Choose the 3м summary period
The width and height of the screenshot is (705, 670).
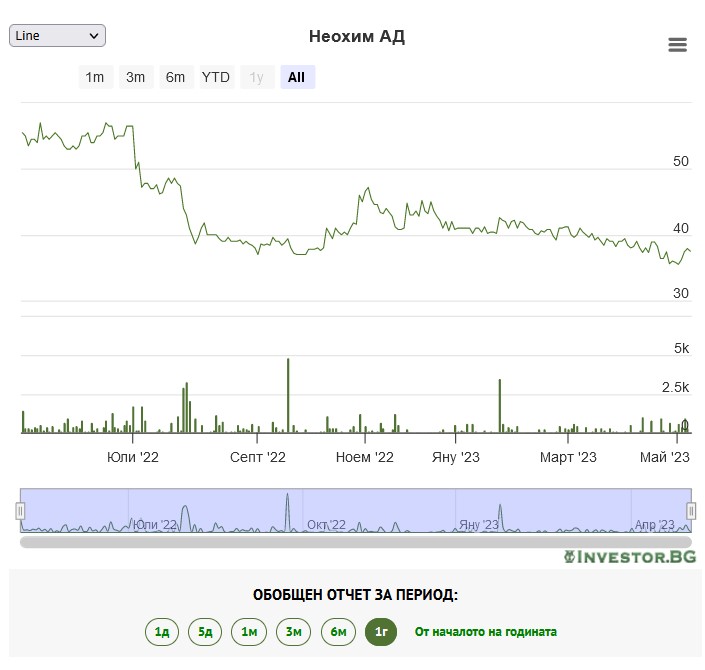pos(294,632)
